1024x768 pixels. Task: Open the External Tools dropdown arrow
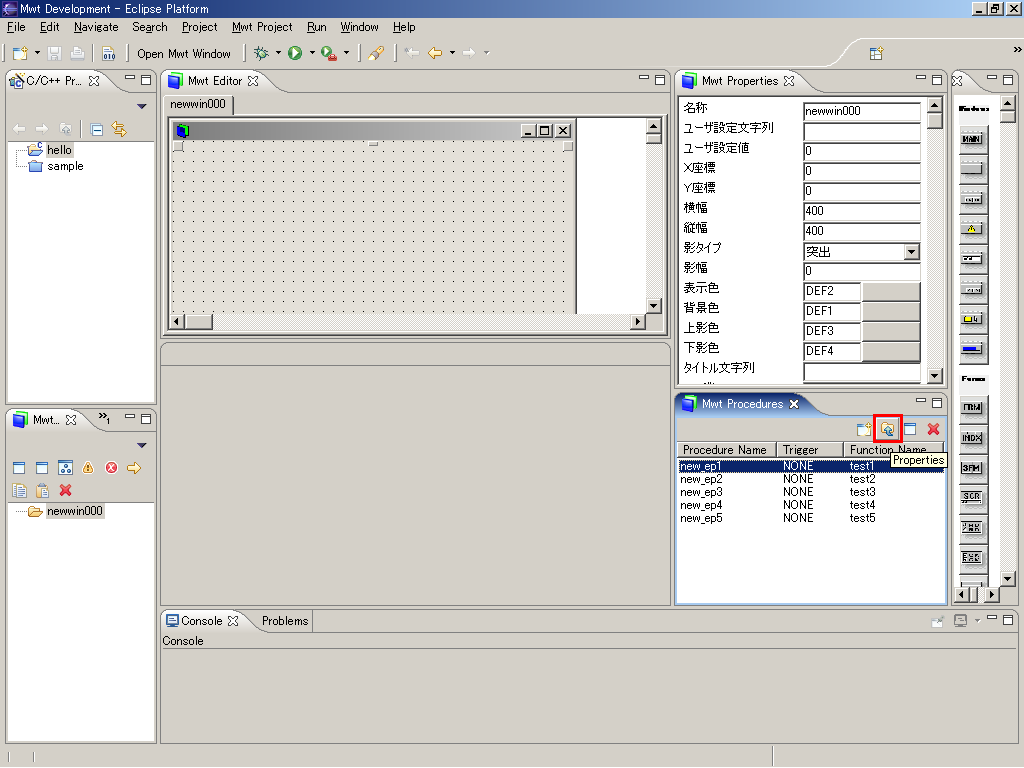click(x=346, y=53)
